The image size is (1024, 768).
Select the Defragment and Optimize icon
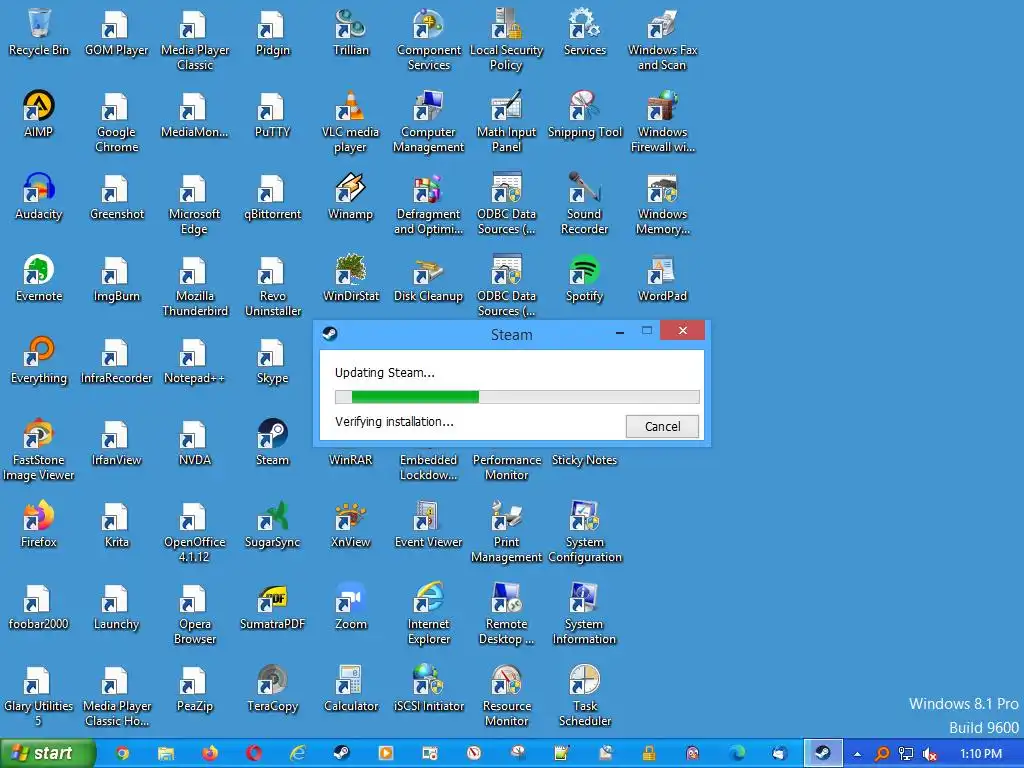point(428,203)
